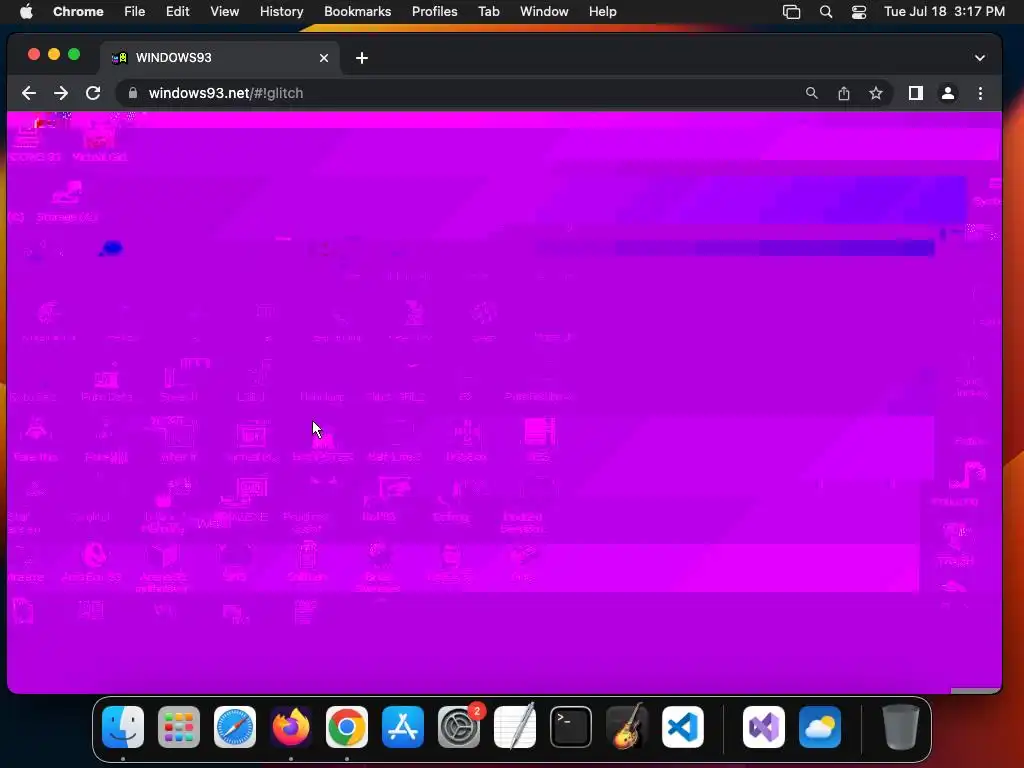The height and width of the screenshot is (768, 1024).
Task: Reload the windows93.net page
Action: coord(93,93)
